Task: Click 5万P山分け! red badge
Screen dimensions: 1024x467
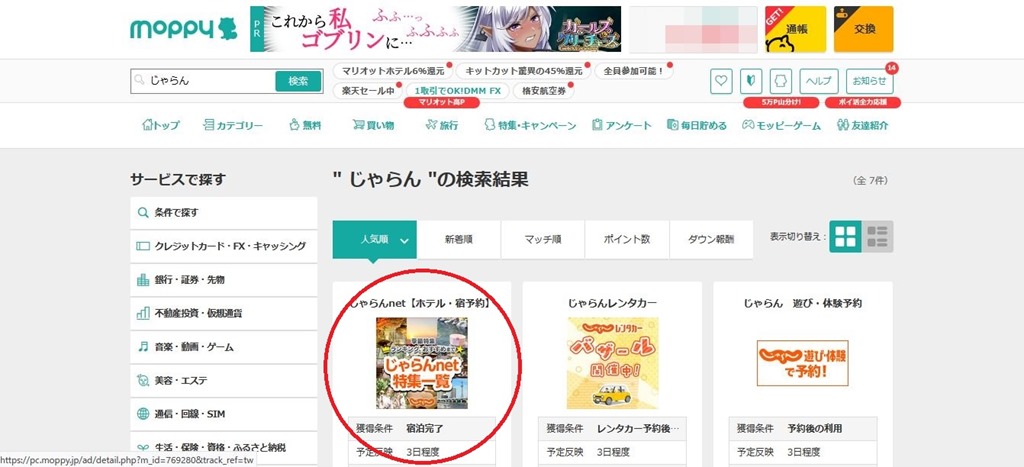Action: coord(781,103)
